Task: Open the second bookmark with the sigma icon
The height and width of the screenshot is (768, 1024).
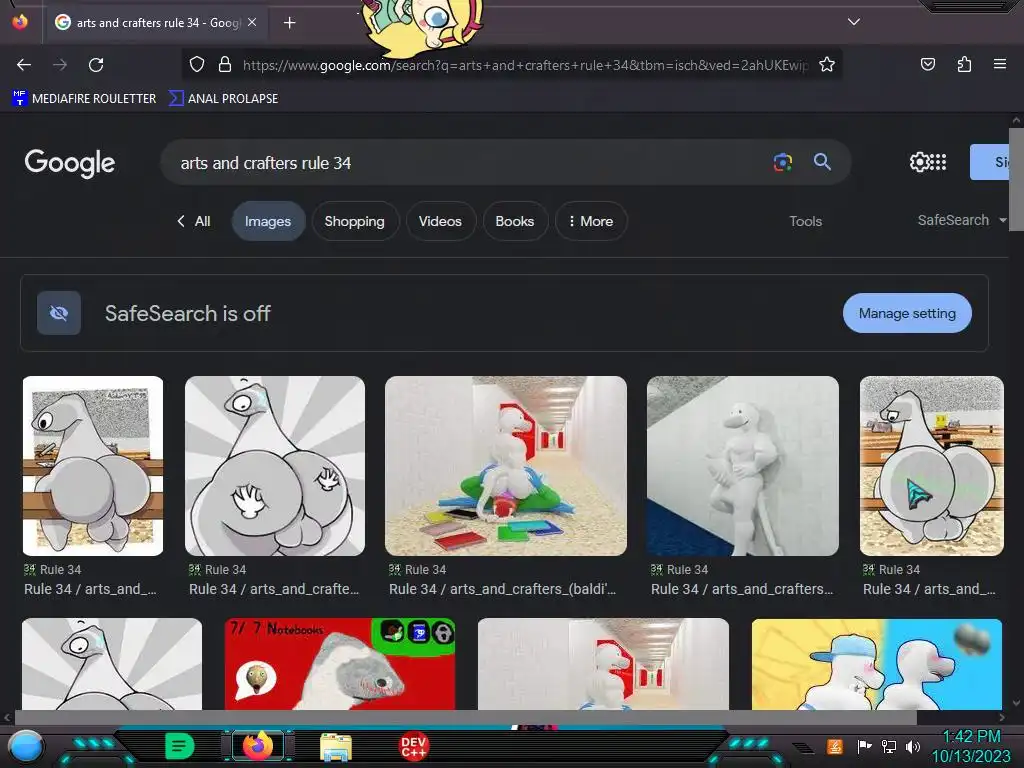Action: pyautogui.click(x=224, y=99)
